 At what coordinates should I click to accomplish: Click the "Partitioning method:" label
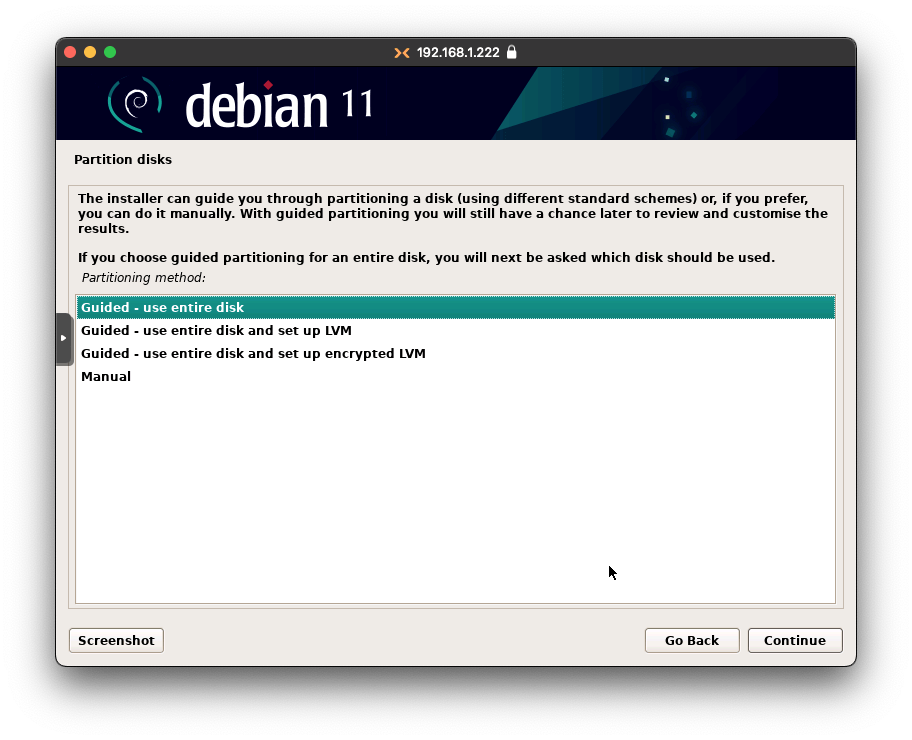(143, 277)
